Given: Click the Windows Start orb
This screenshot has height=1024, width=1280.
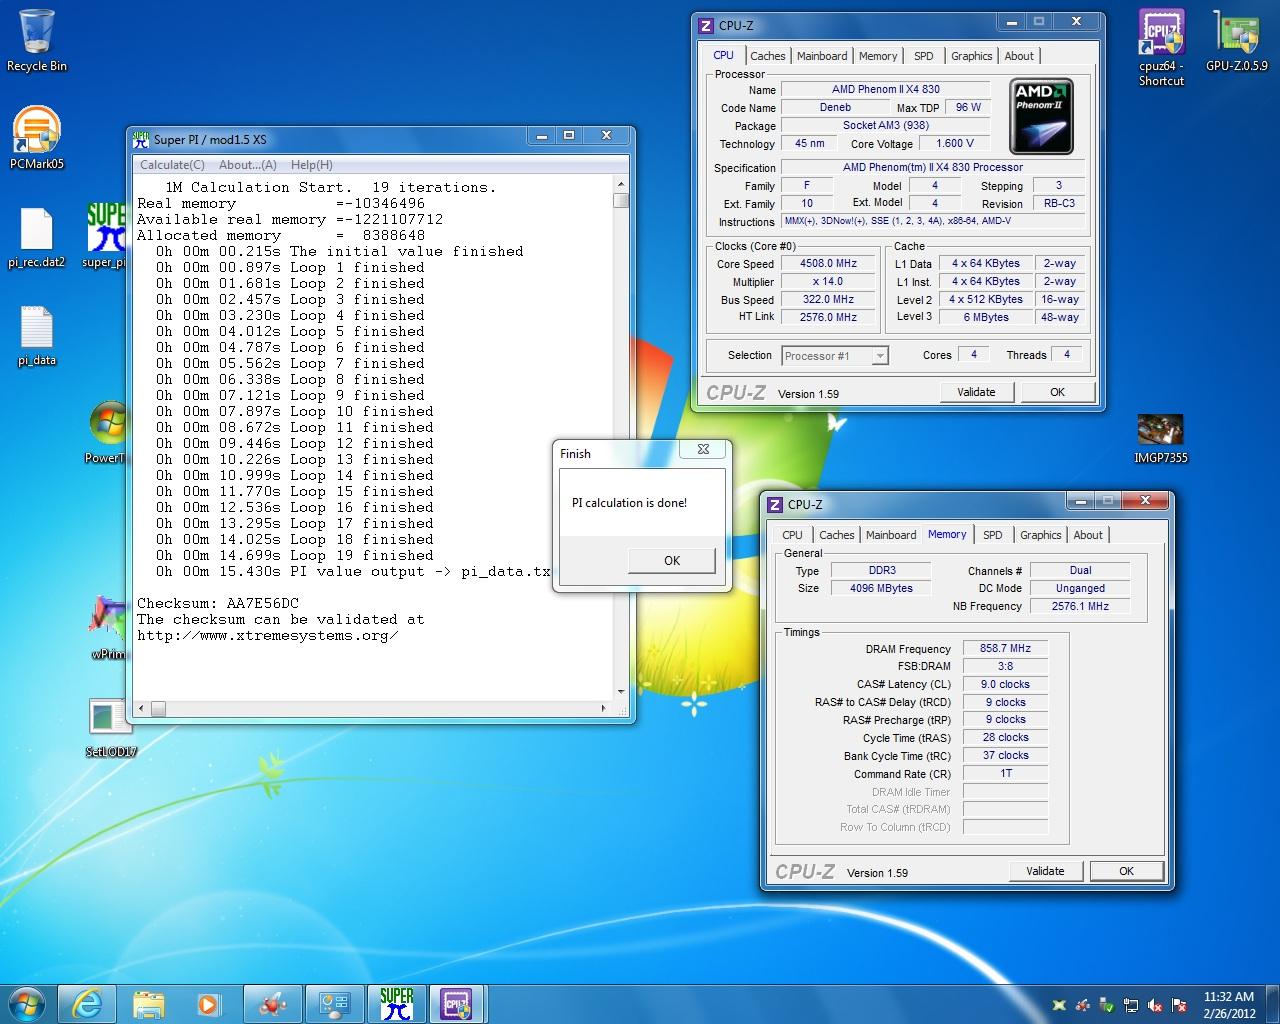Looking at the screenshot, I should click(x=26, y=1003).
